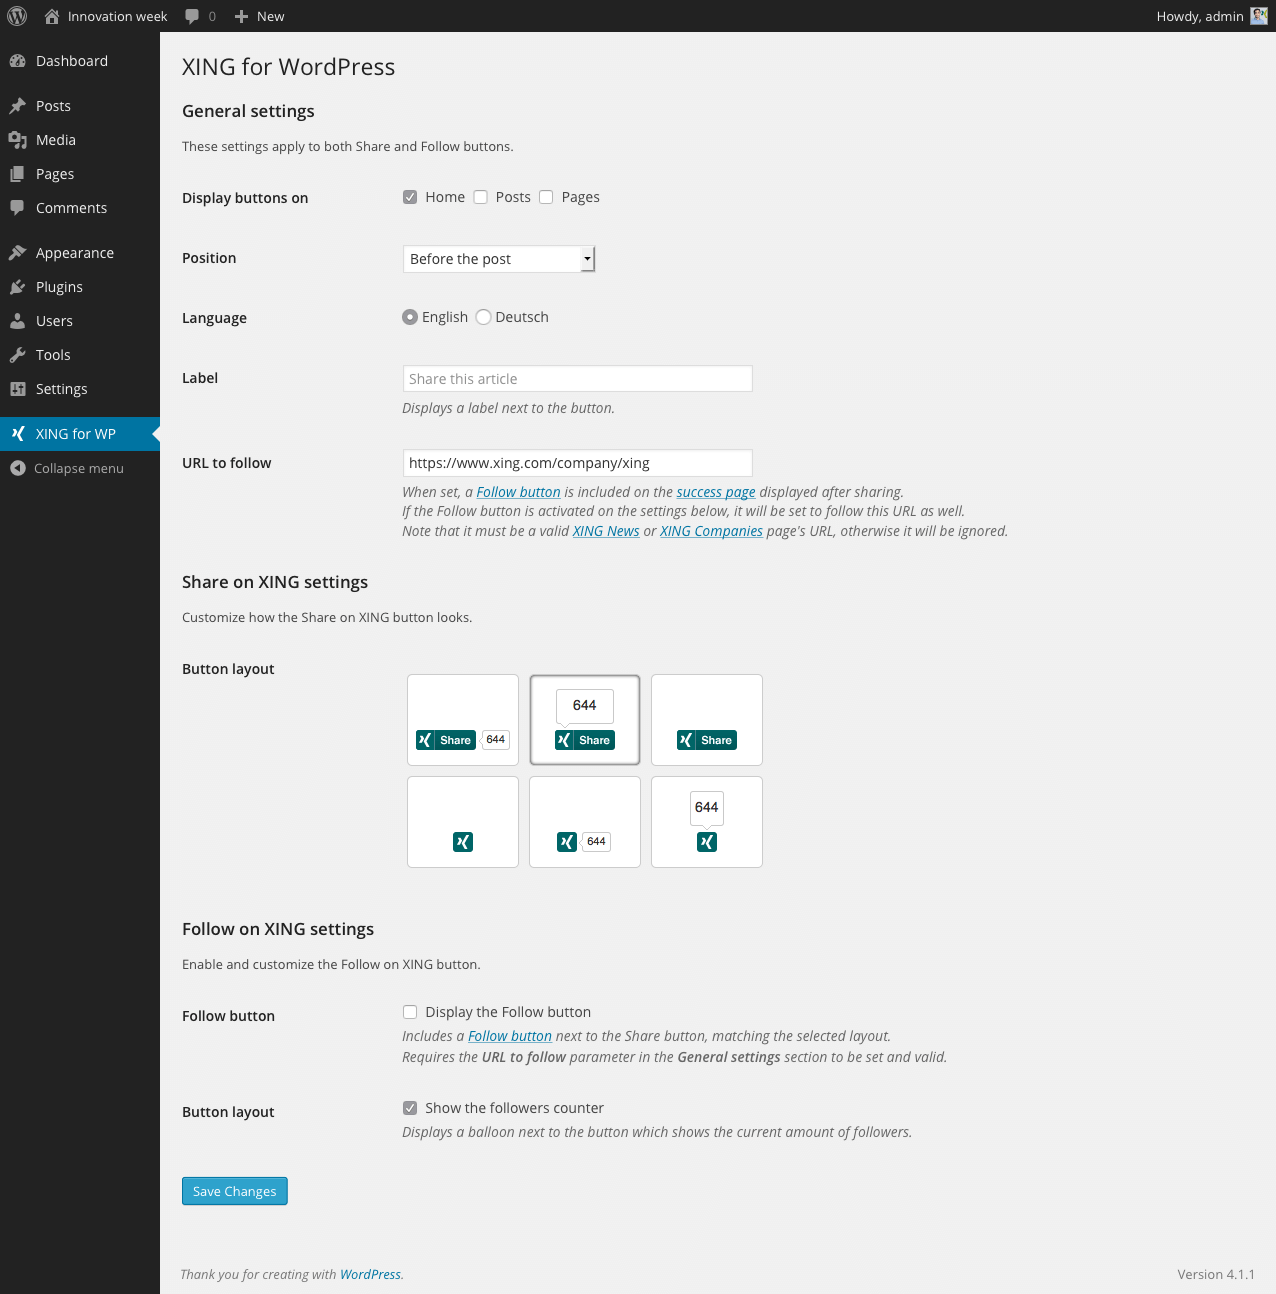Viewport: 1276px width, 1294px height.
Task: Uncheck the Home display checkbox
Action: click(x=410, y=197)
